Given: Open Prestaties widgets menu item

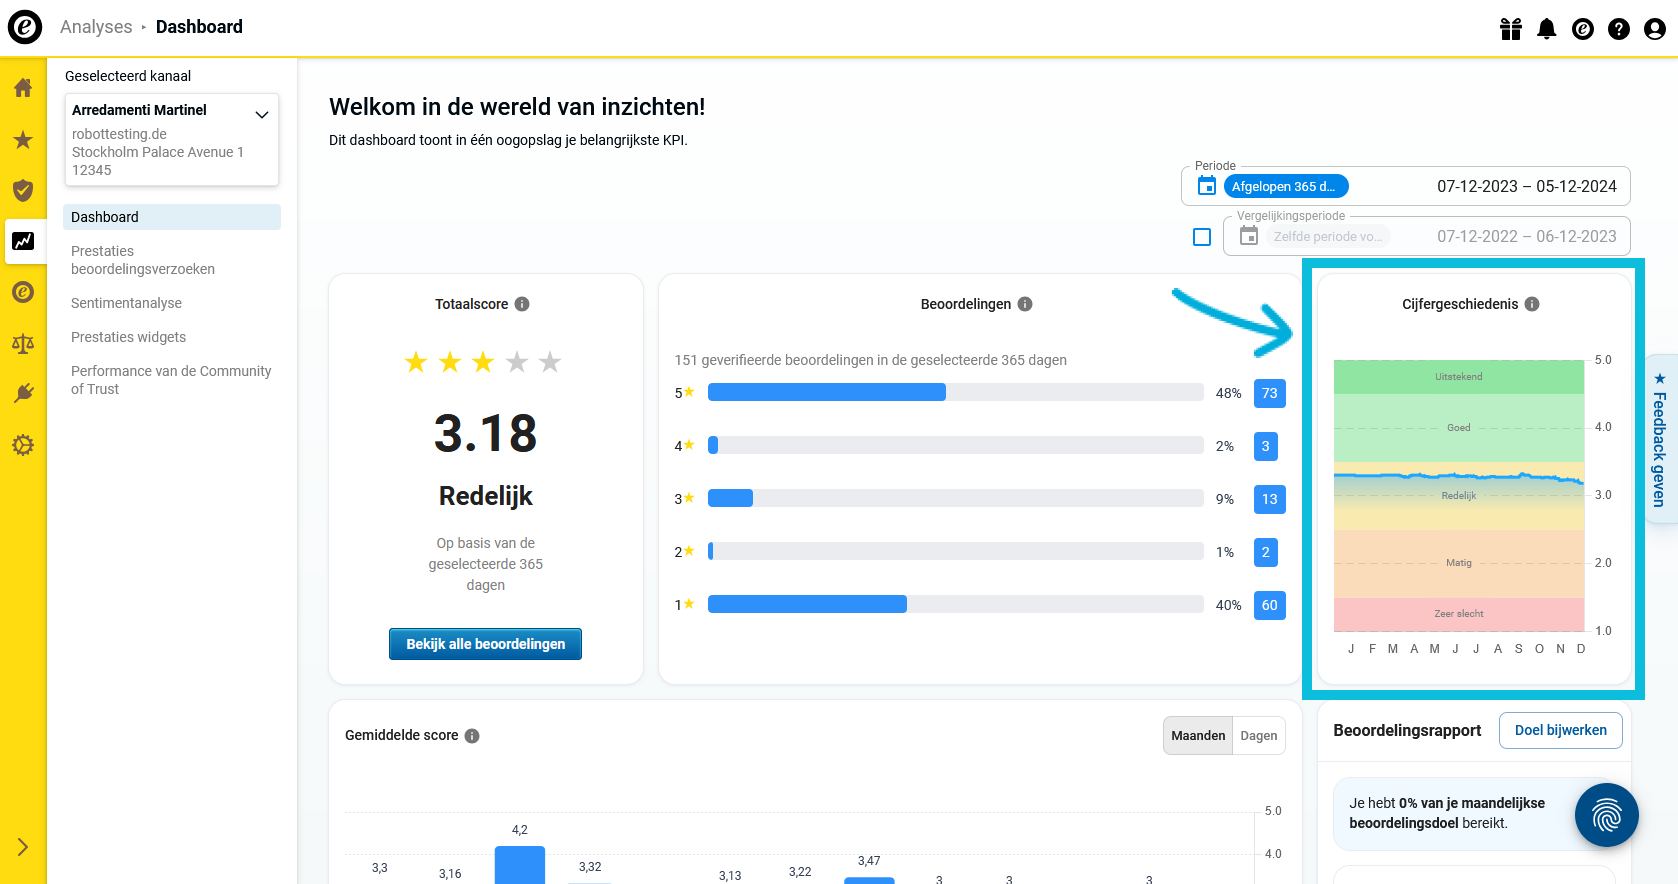Looking at the screenshot, I should coord(129,337).
